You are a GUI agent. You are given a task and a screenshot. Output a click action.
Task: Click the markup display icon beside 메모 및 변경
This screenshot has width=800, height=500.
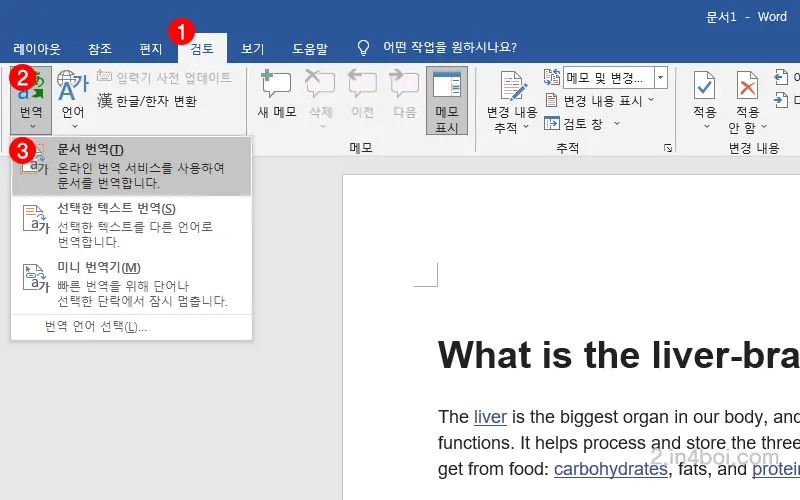552,78
